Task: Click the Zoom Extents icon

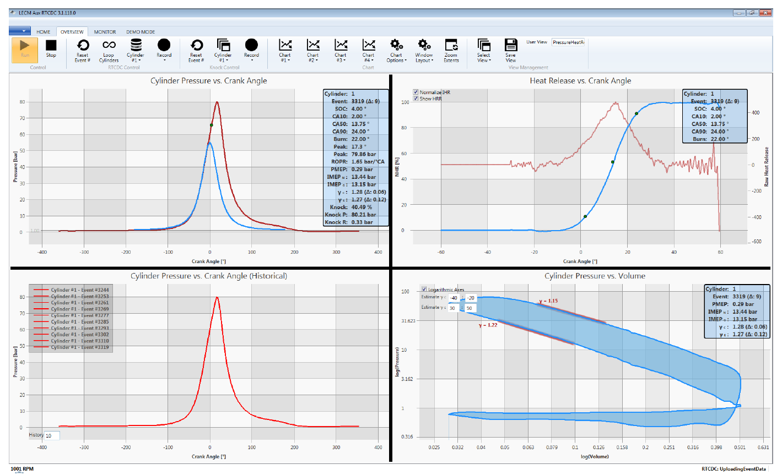Action: pyautogui.click(x=451, y=45)
